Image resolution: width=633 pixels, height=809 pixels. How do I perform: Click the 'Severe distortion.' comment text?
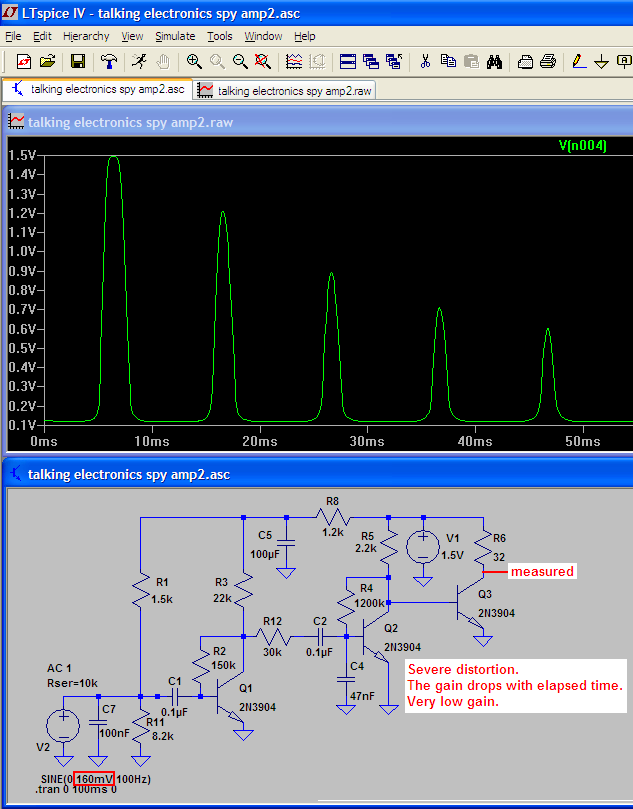point(463,669)
